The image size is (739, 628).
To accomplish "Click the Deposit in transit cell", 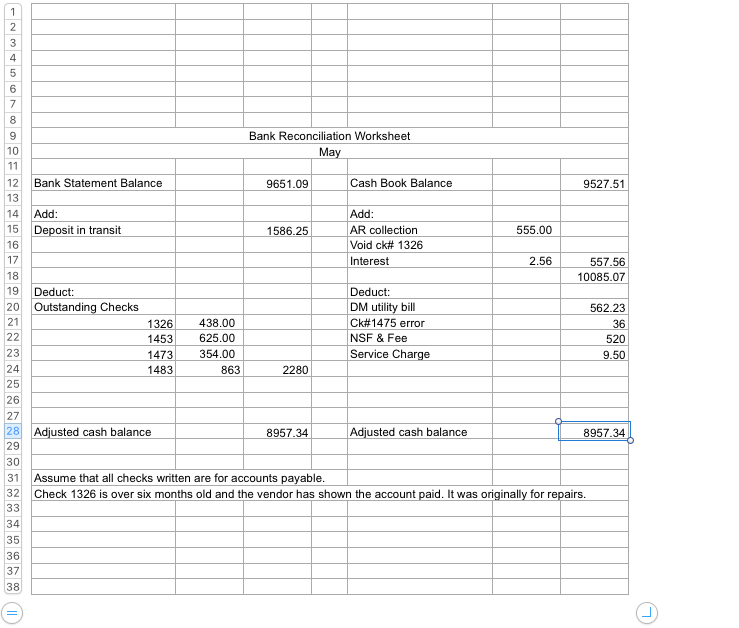I will point(103,229).
